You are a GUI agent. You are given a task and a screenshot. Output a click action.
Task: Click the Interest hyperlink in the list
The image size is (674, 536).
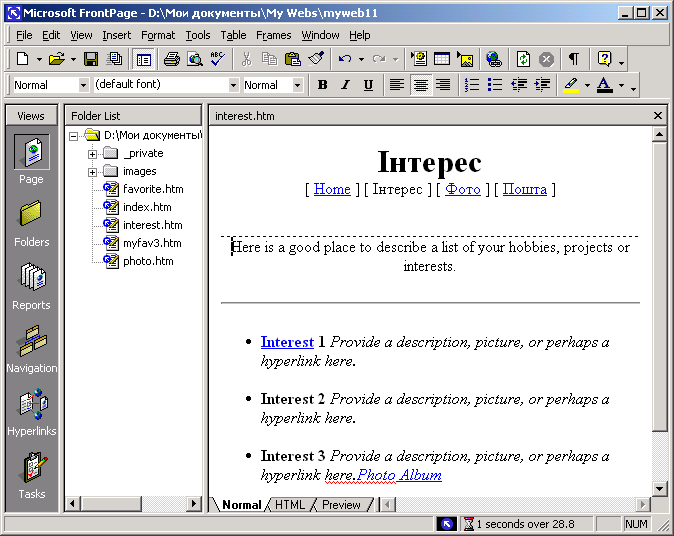[x=287, y=342]
